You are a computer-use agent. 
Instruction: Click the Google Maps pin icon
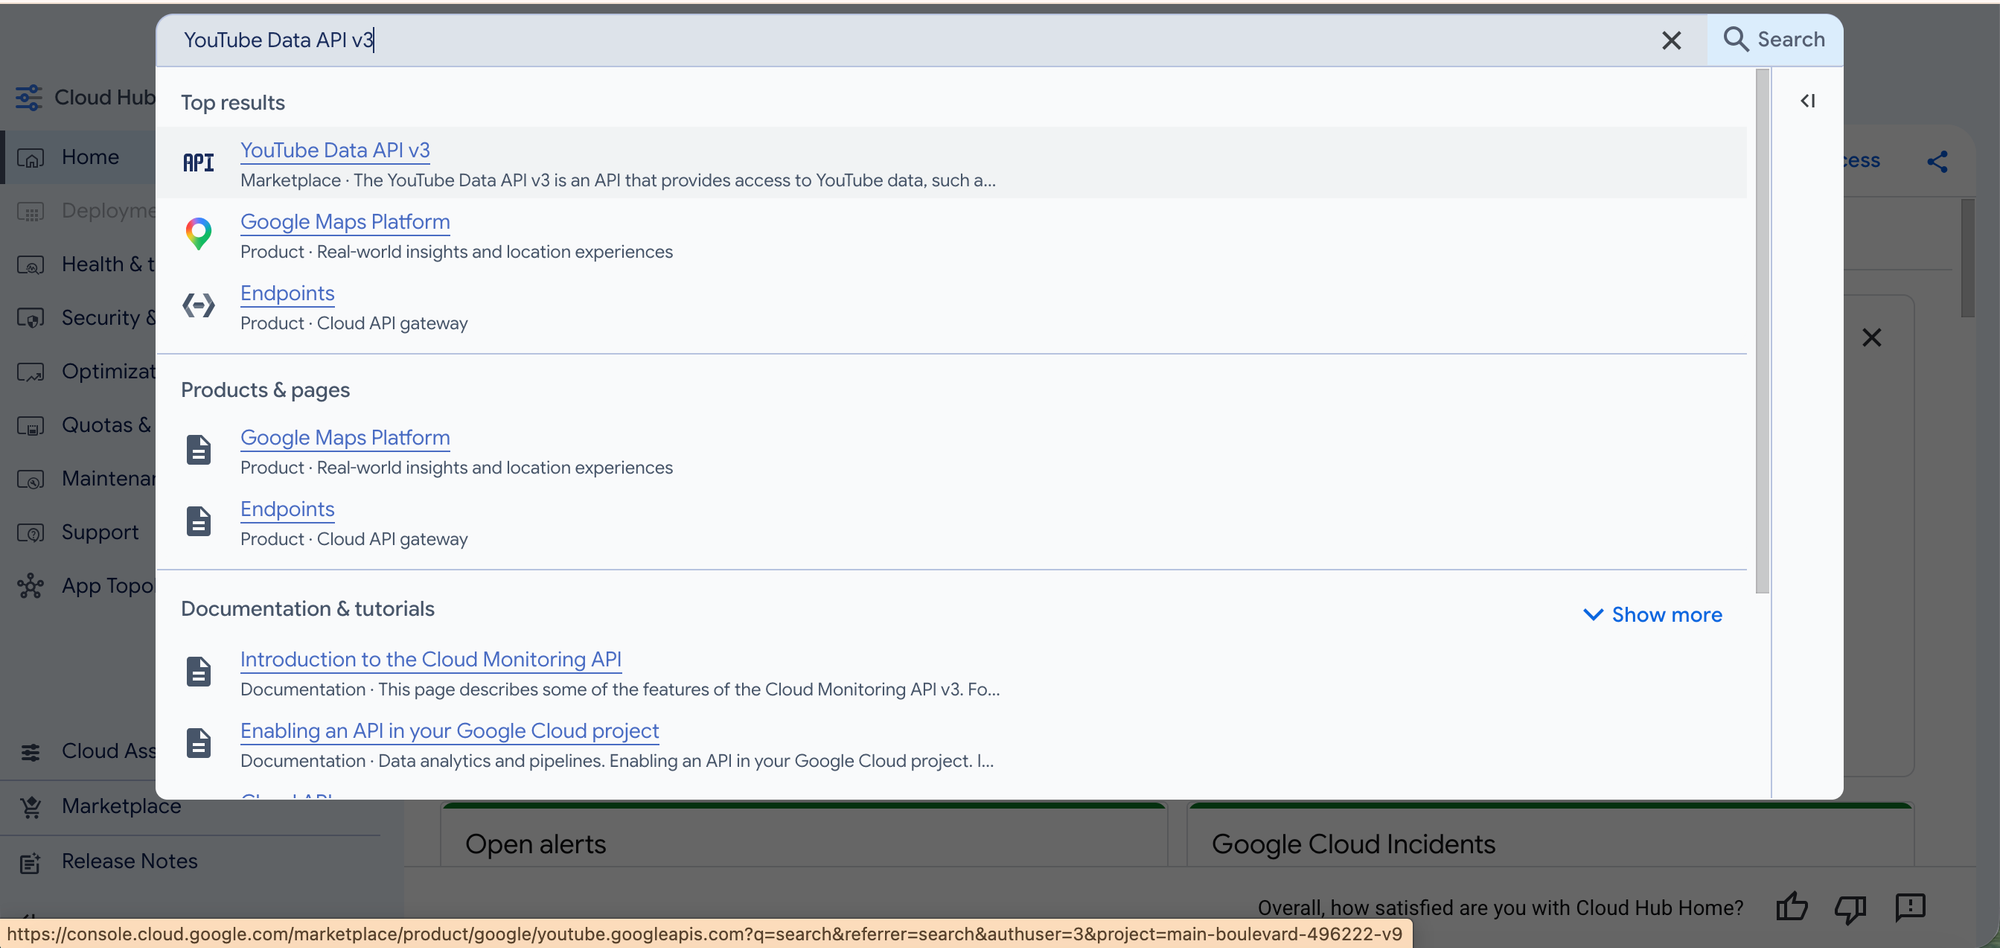pos(199,234)
